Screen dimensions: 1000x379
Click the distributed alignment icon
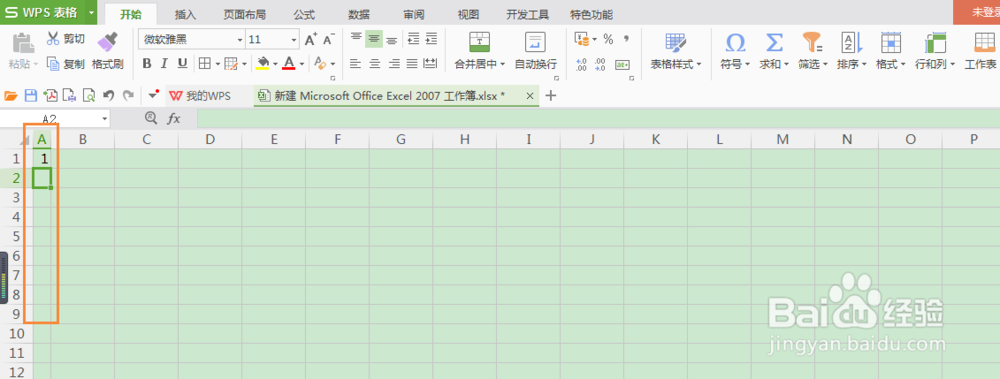[430, 63]
